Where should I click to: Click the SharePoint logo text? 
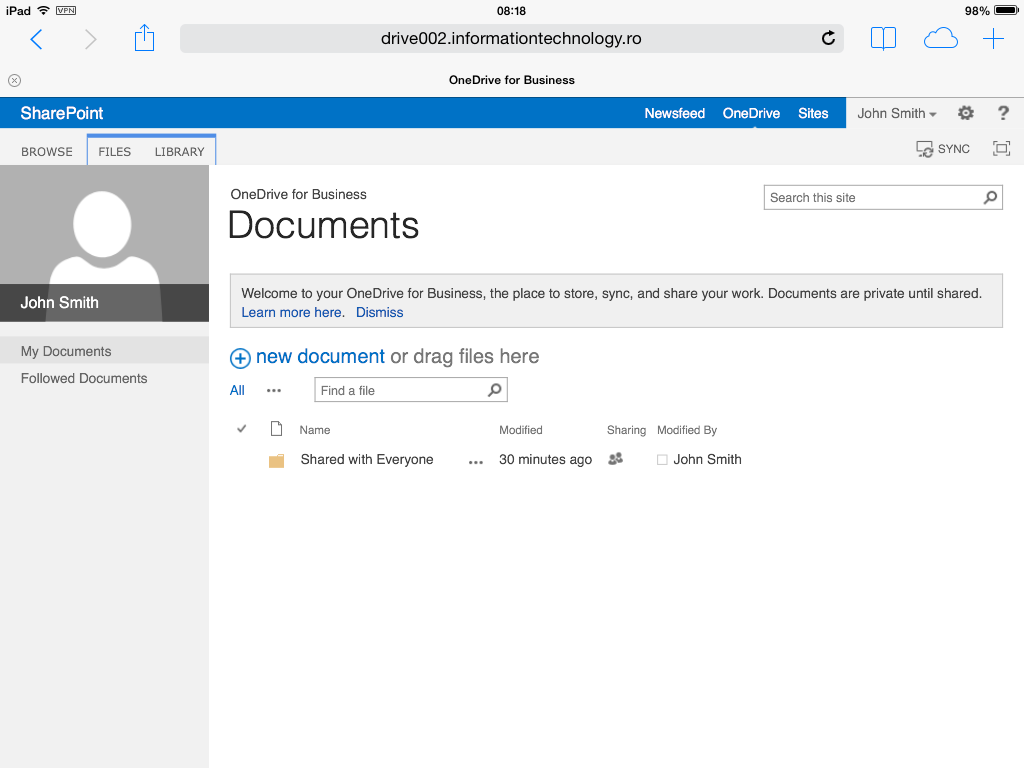[62, 113]
